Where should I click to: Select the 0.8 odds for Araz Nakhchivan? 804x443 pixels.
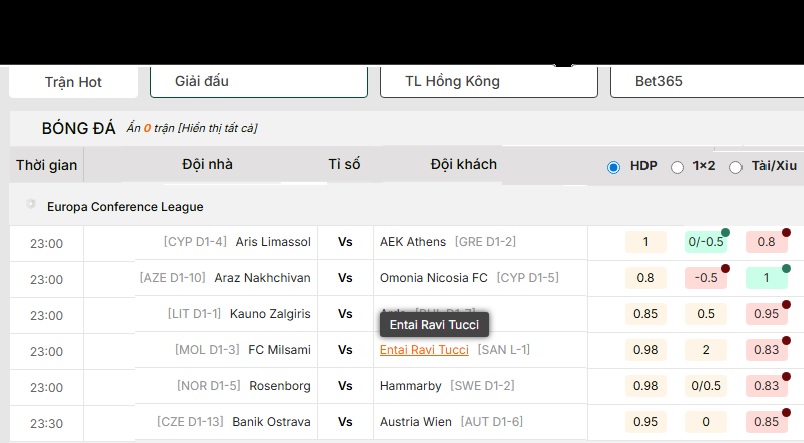[645, 278]
